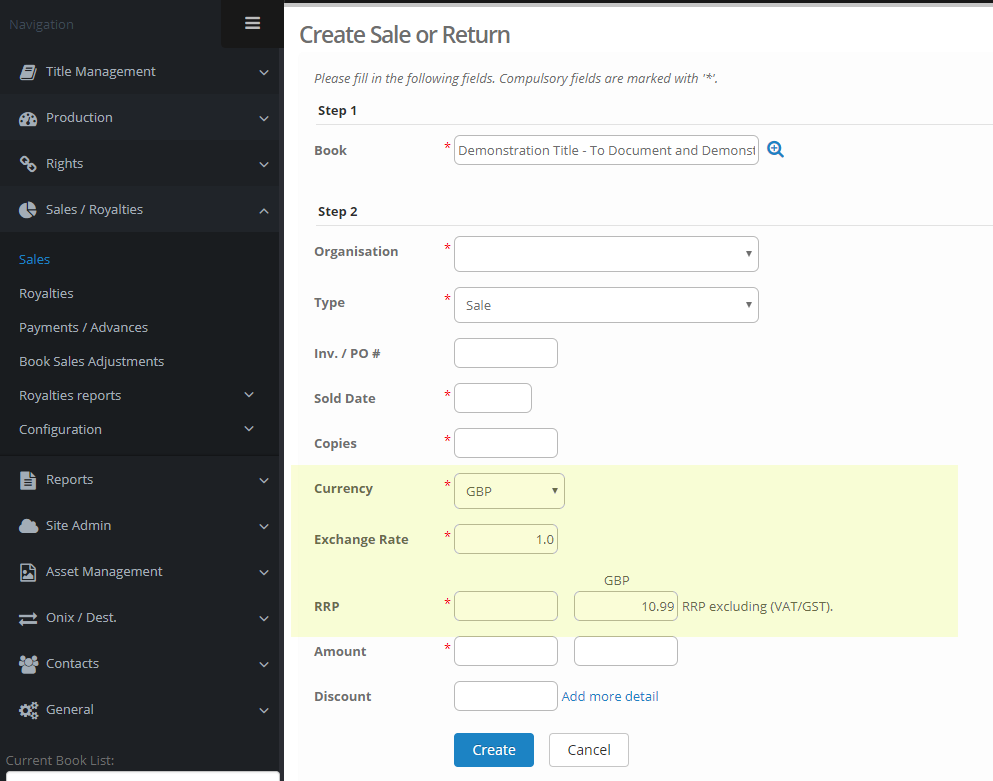Open the Type dropdown showing Sale
The width and height of the screenshot is (993, 781).
pyautogui.click(x=606, y=305)
